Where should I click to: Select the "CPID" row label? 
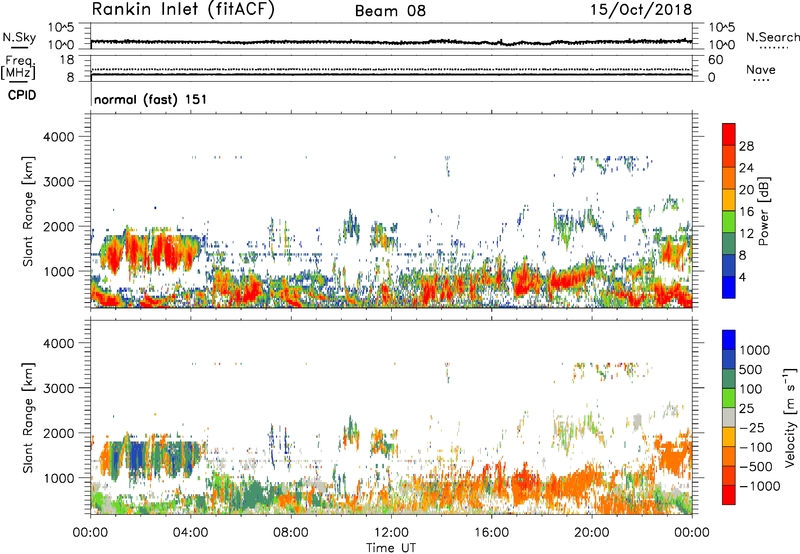pyautogui.click(x=22, y=95)
